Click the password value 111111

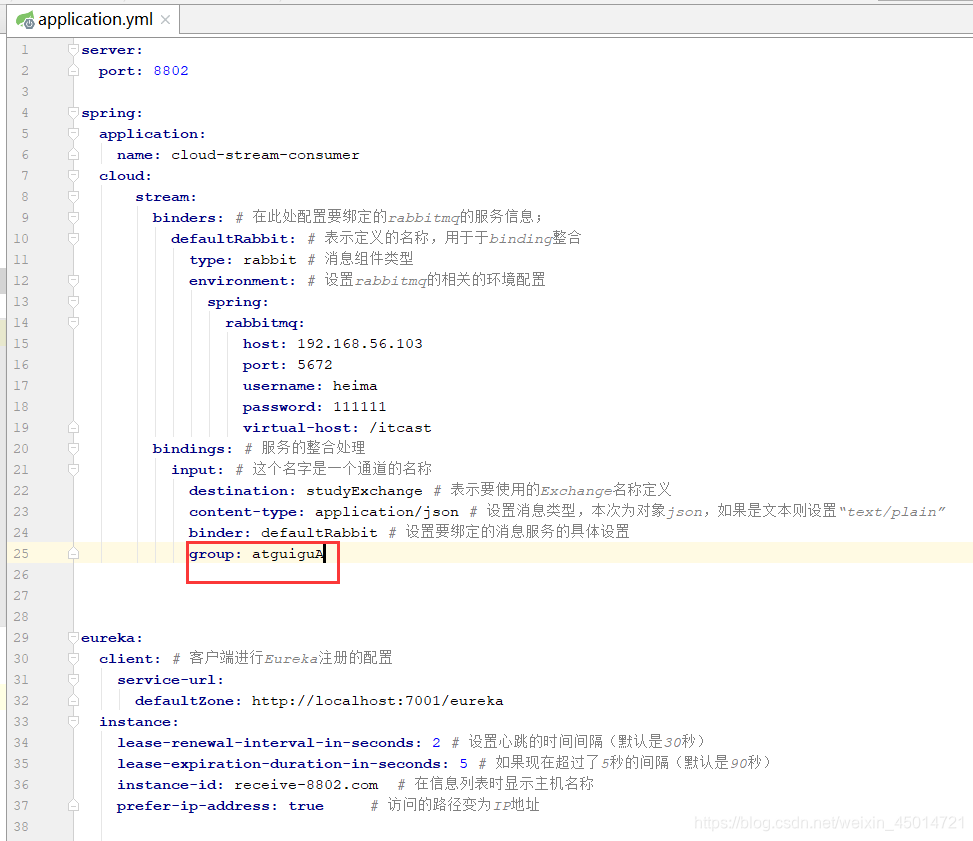coord(359,407)
